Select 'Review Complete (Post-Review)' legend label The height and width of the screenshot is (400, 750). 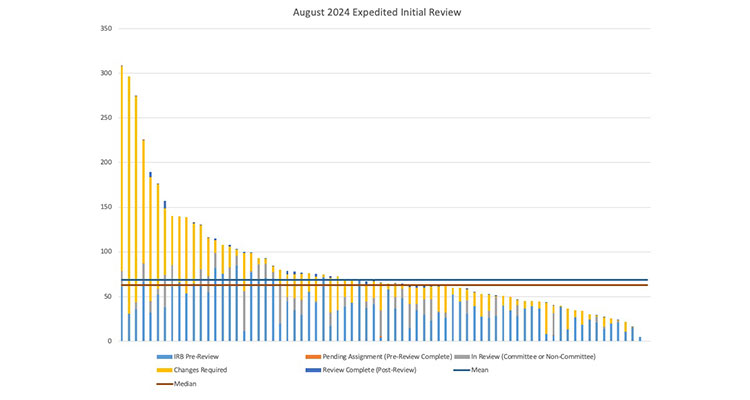click(368, 370)
